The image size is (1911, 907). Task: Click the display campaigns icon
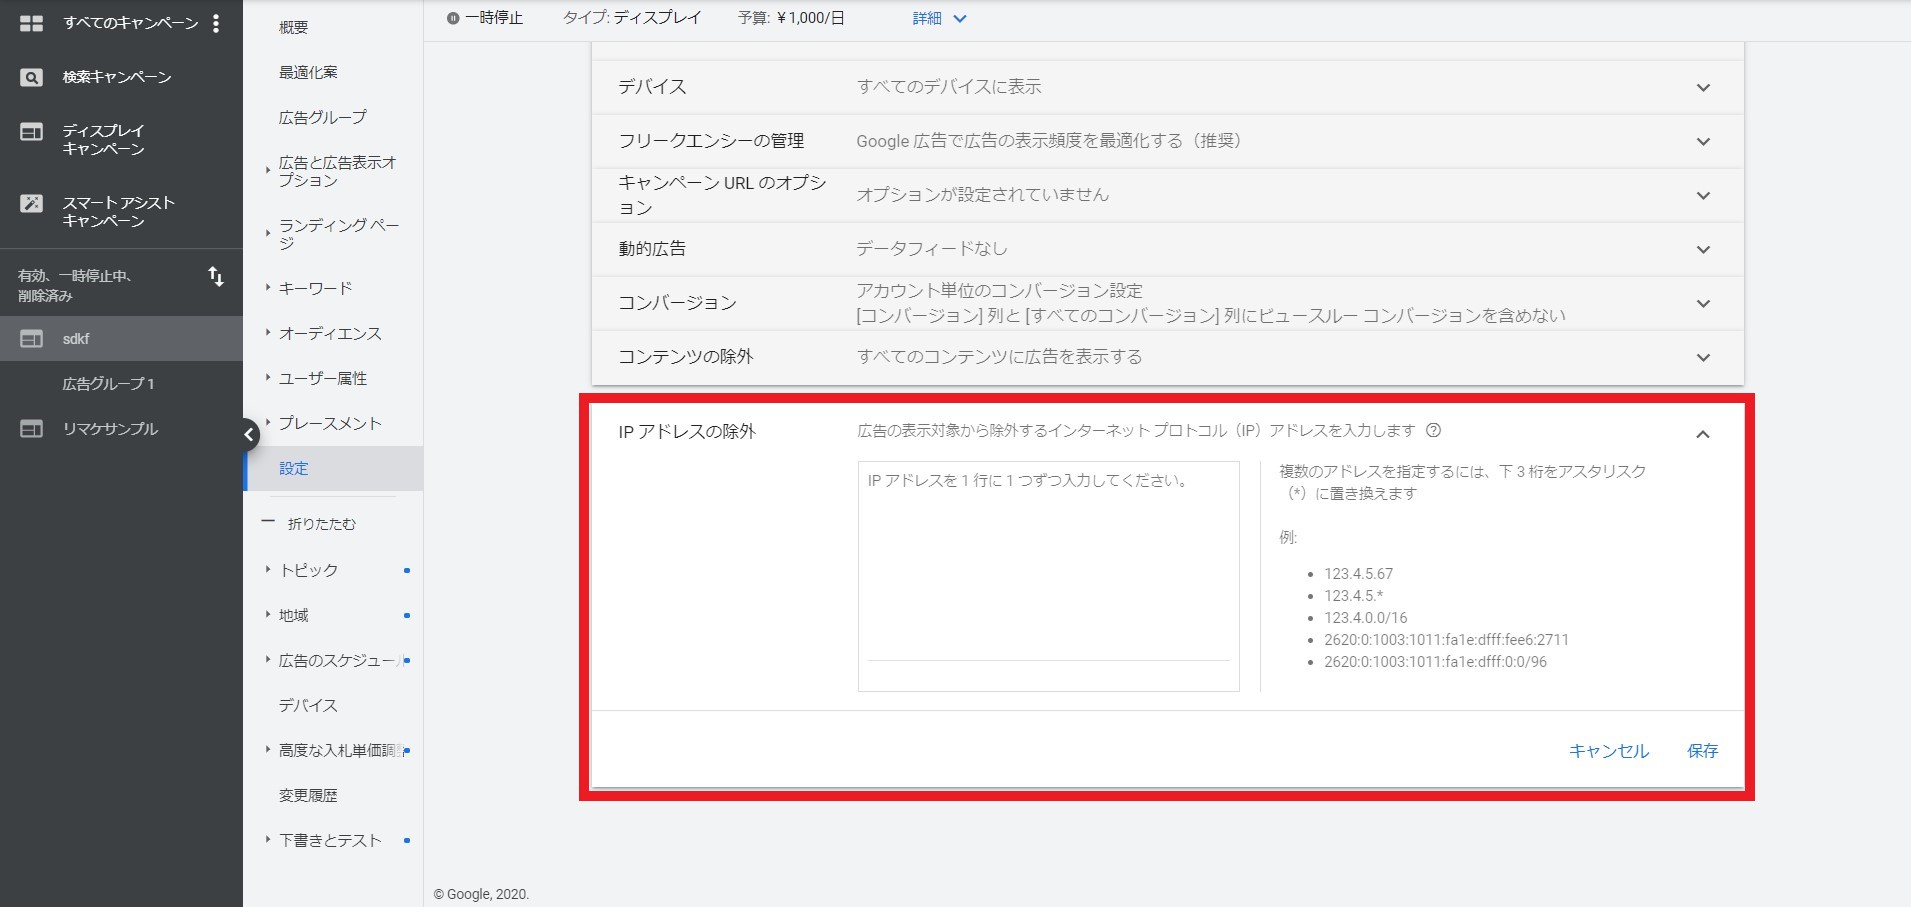tap(32, 131)
